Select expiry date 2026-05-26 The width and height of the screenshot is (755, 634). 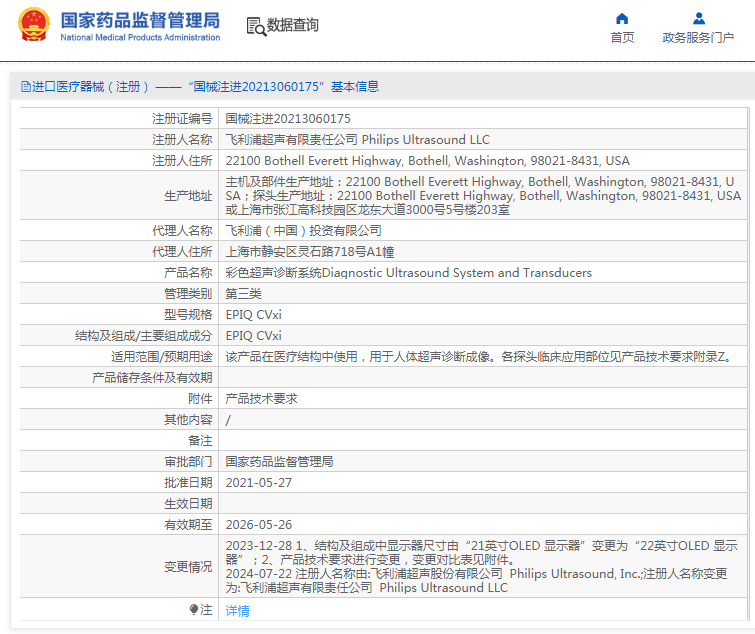[259, 525]
